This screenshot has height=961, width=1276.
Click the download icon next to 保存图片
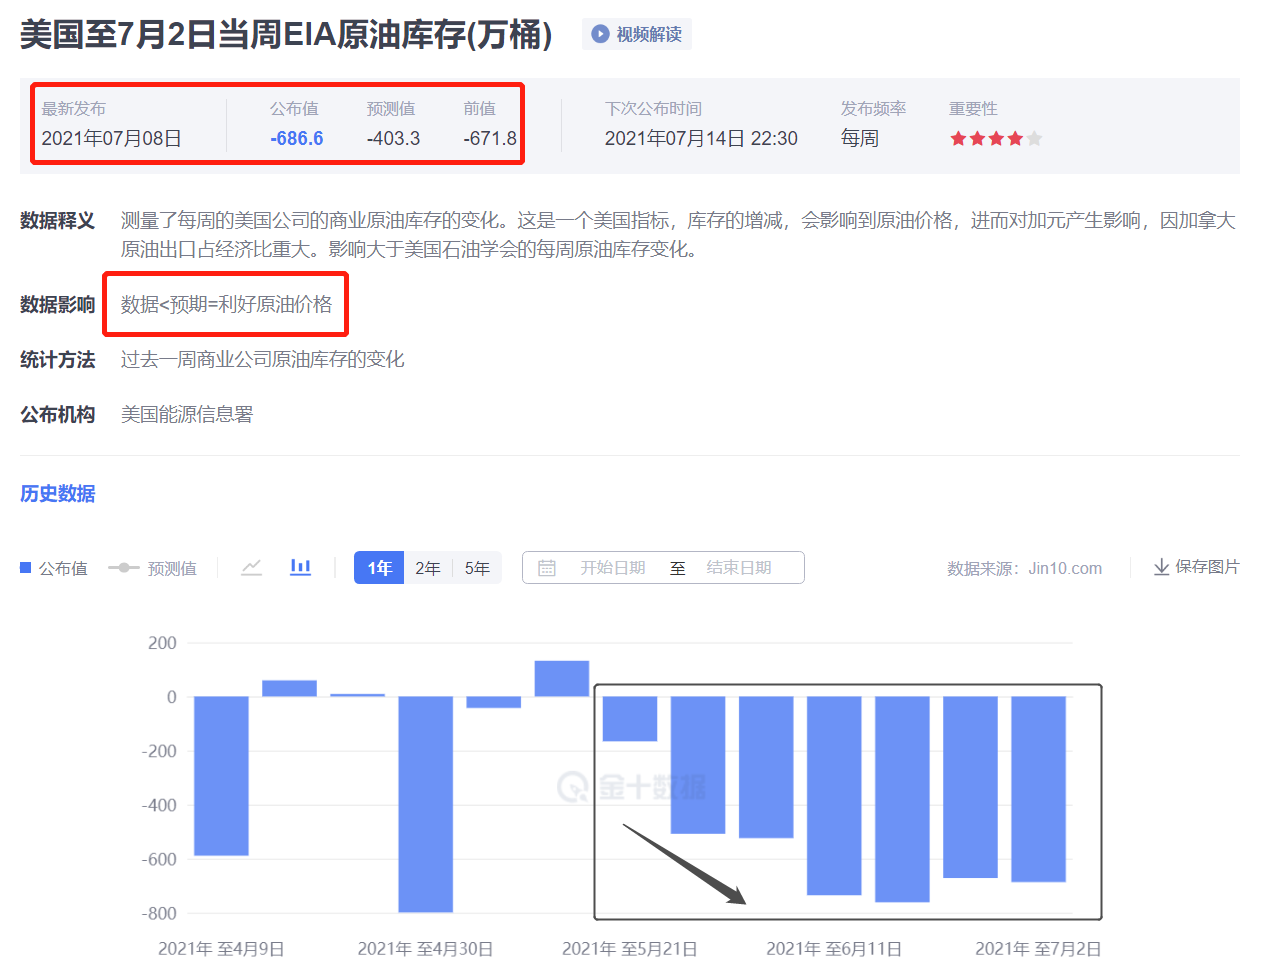pyautogui.click(x=1161, y=567)
